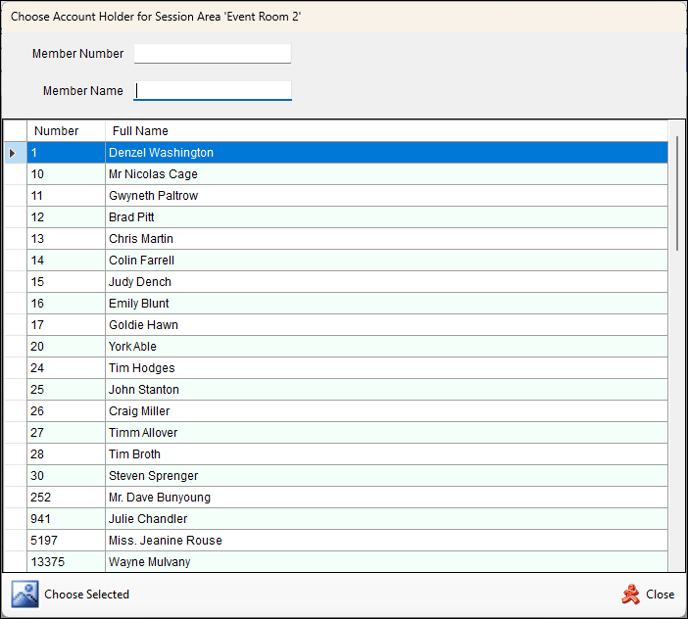Click member number cell 17
Viewport: 688px width, 619px height.
[66, 325]
